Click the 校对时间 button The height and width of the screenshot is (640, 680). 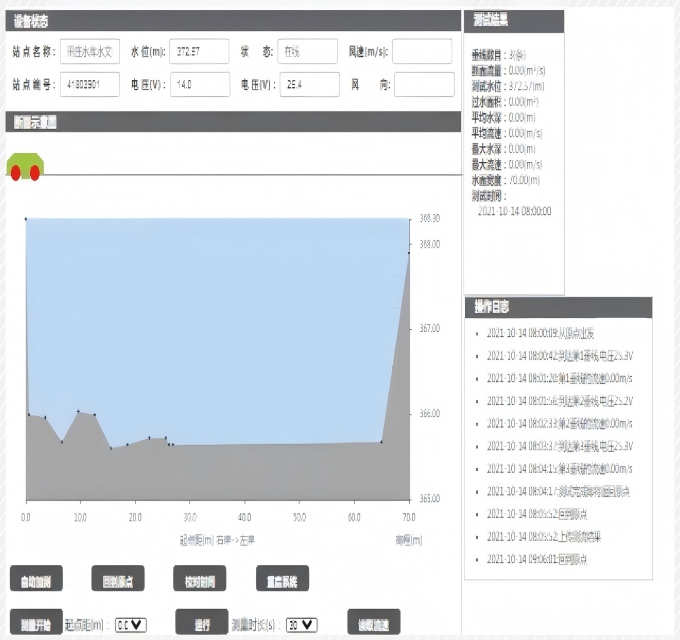tap(199, 579)
